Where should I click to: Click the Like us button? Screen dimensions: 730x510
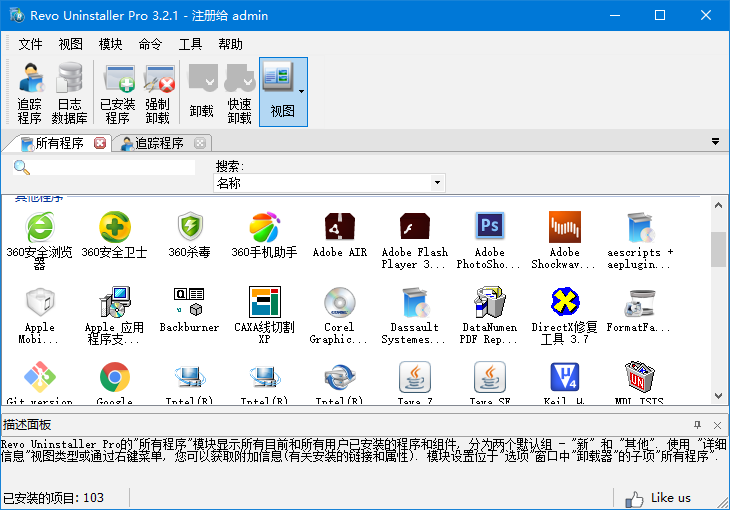(658, 498)
